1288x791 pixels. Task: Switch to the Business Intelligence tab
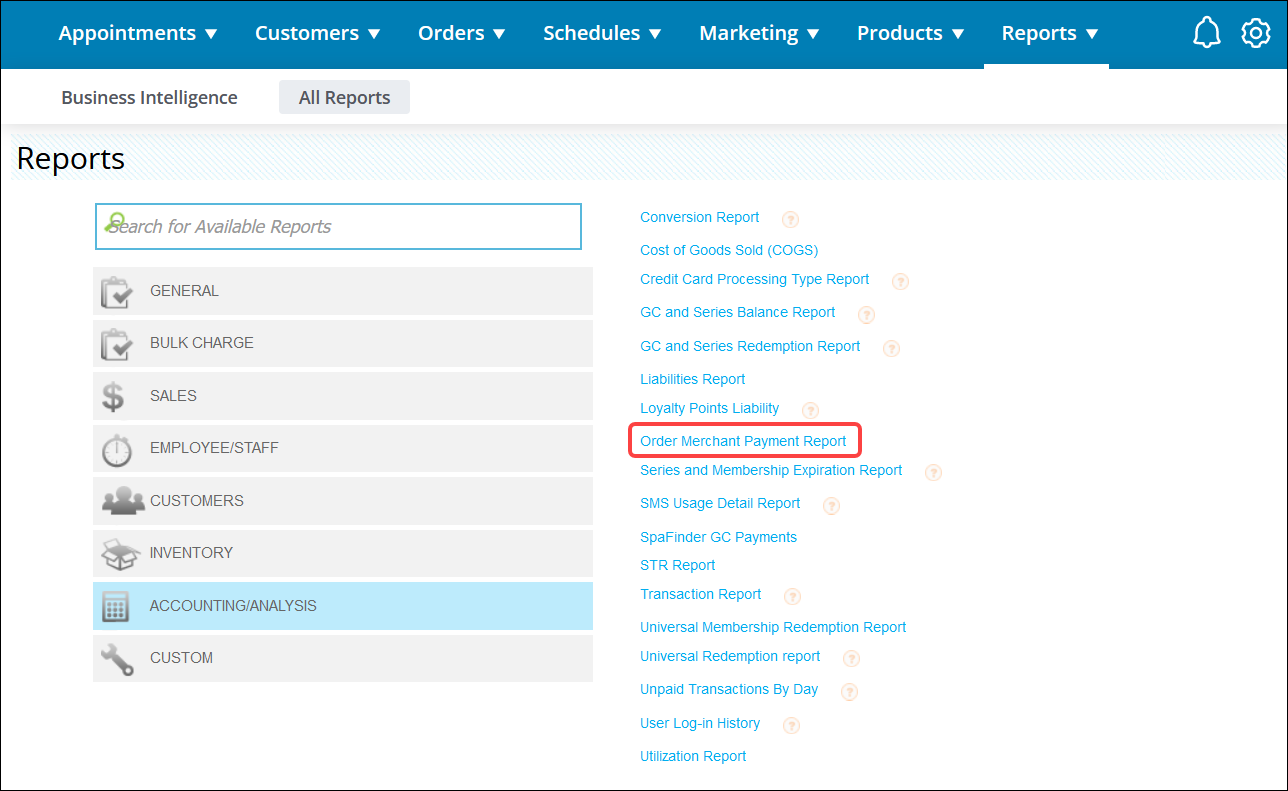point(149,97)
